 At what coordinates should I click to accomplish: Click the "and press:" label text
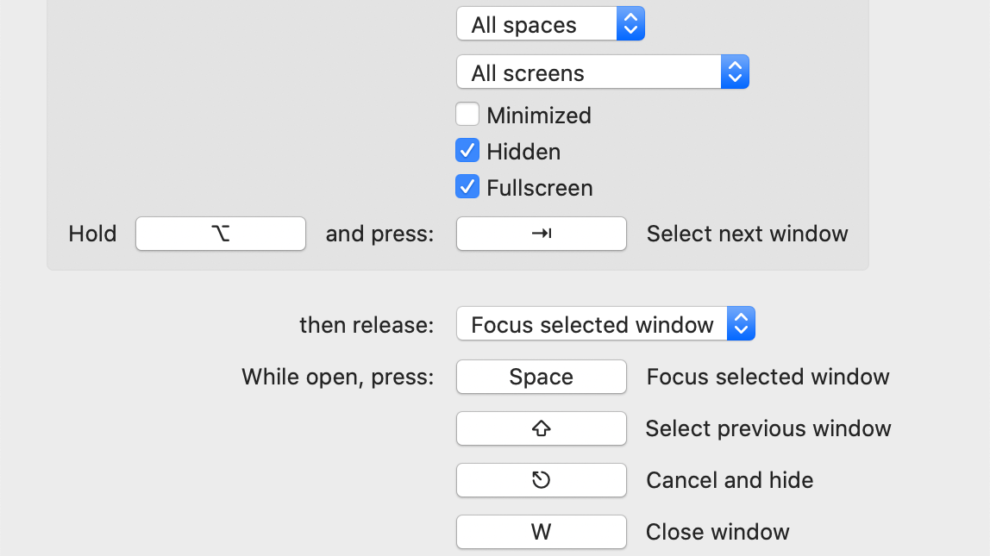pos(380,234)
